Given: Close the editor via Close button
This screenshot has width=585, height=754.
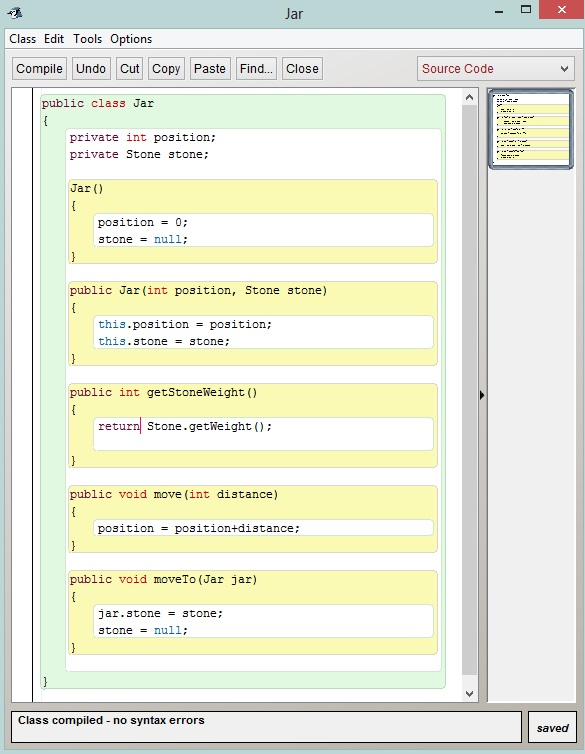Looking at the screenshot, I should pyautogui.click(x=302, y=69).
